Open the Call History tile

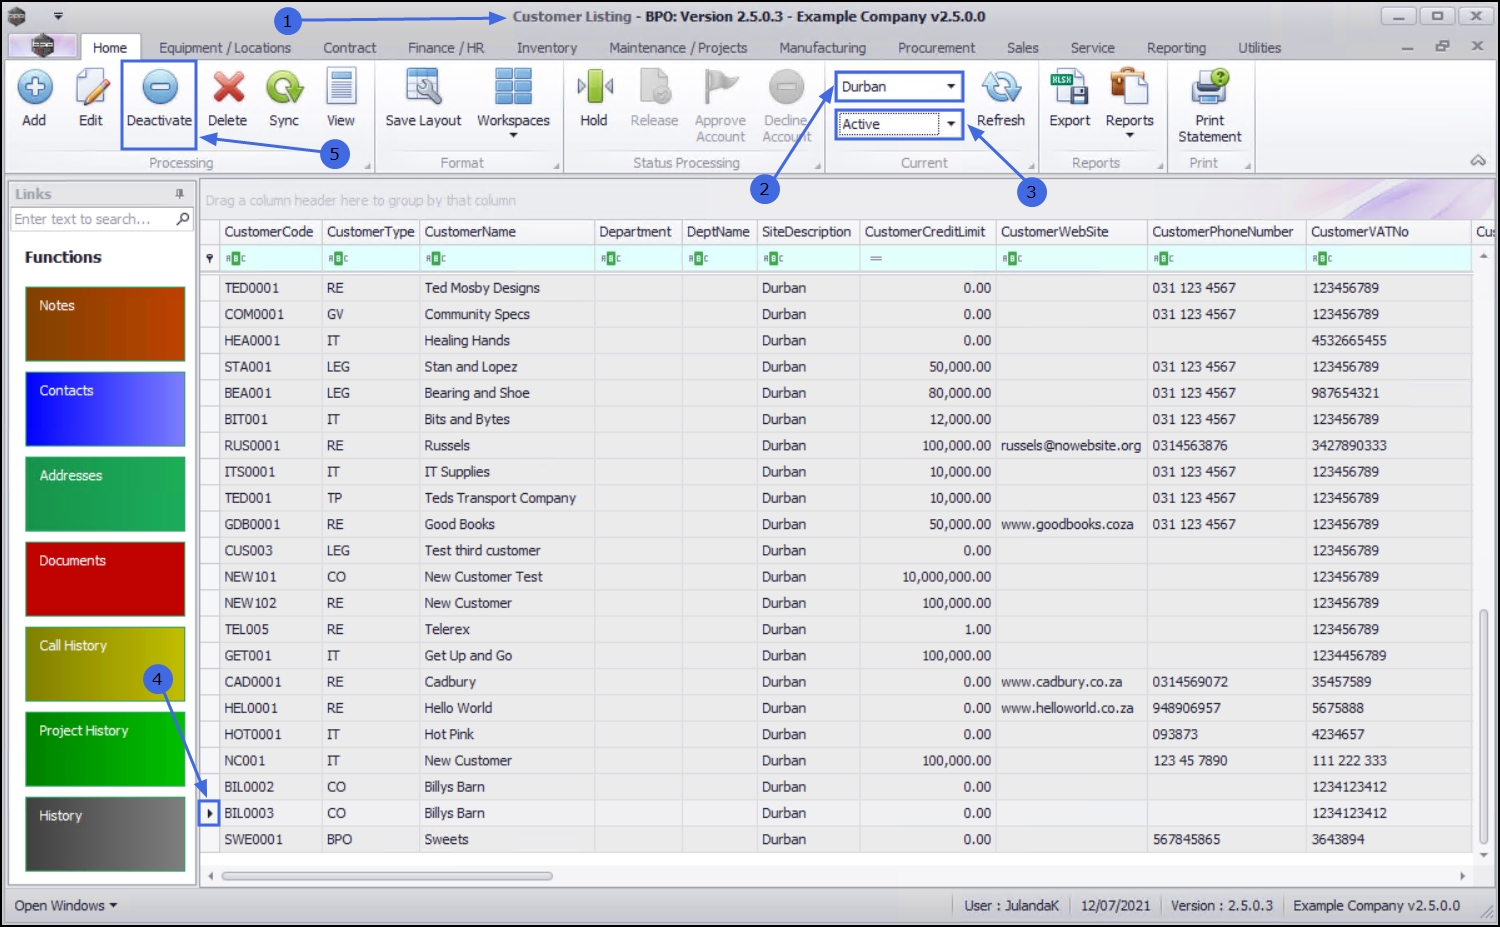(x=105, y=664)
